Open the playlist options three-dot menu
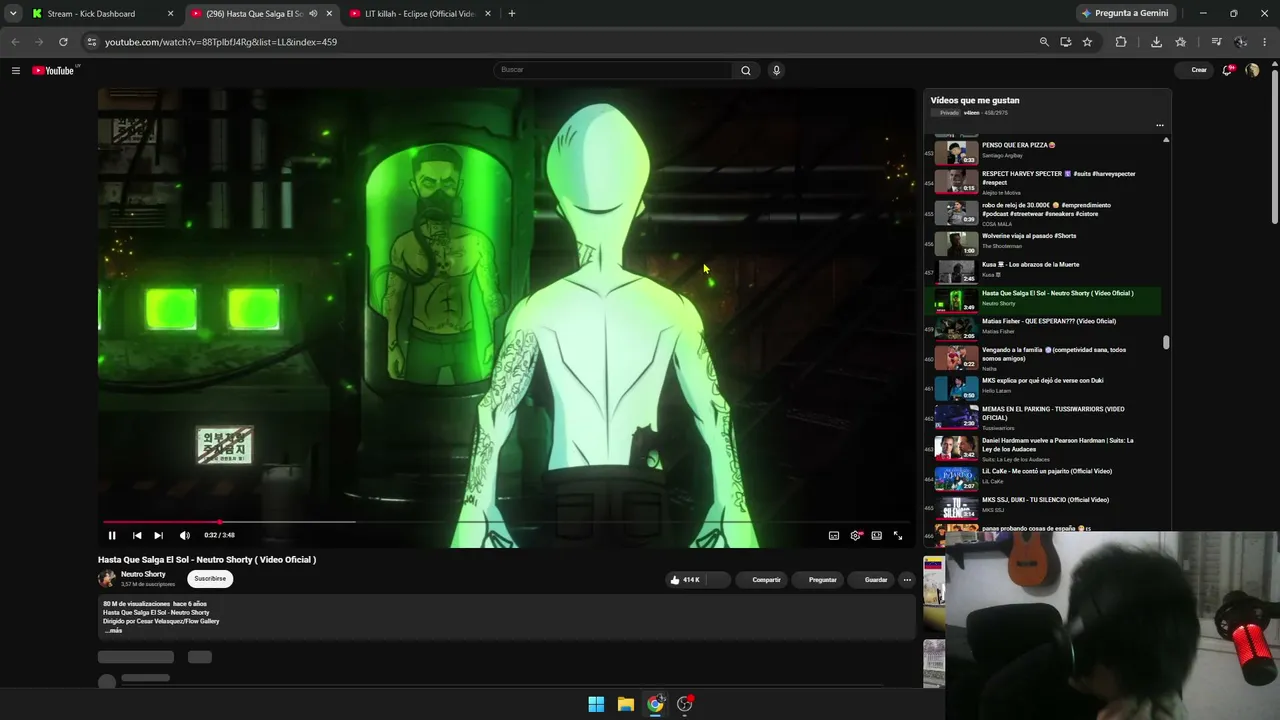The width and height of the screenshot is (1280, 720). click(1160, 125)
